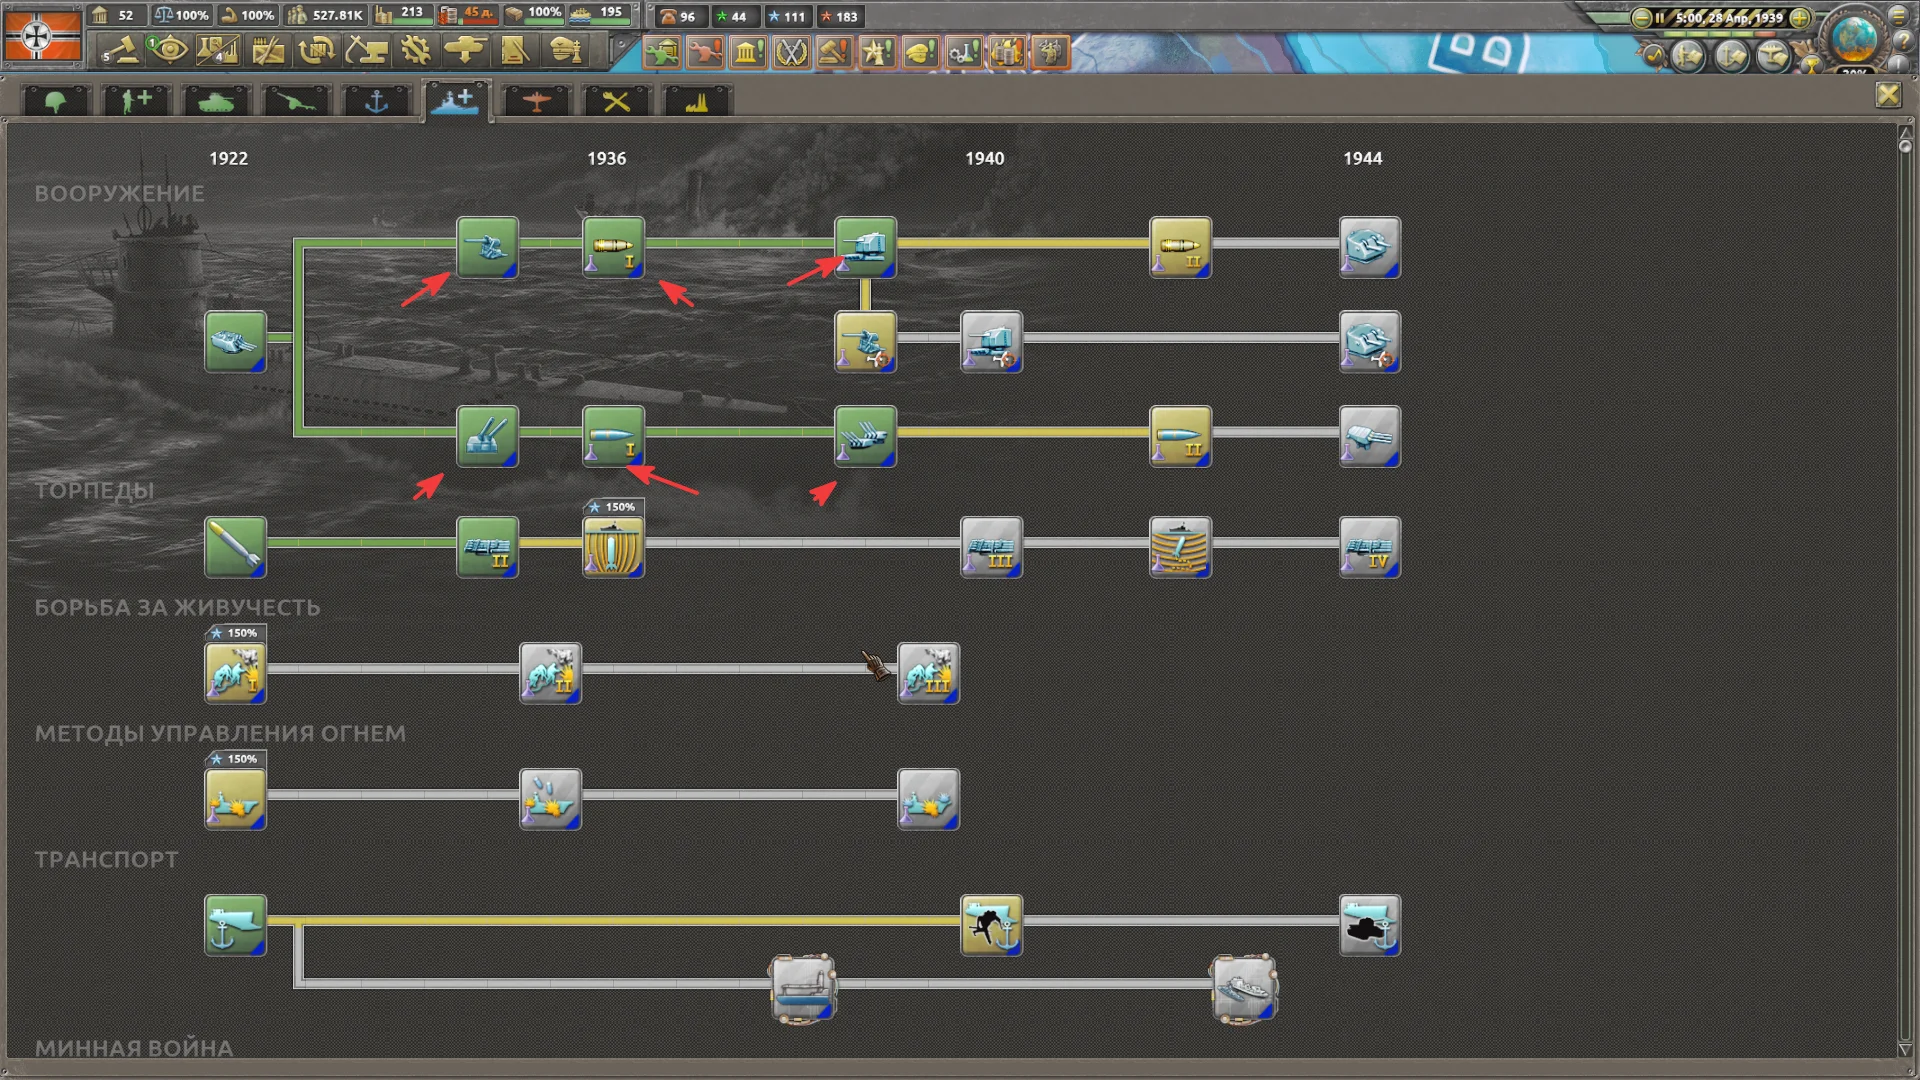The width and height of the screenshot is (1920, 1080).
Task: Open the officer corps cap-and-chess-piece button
Action: coord(565,50)
